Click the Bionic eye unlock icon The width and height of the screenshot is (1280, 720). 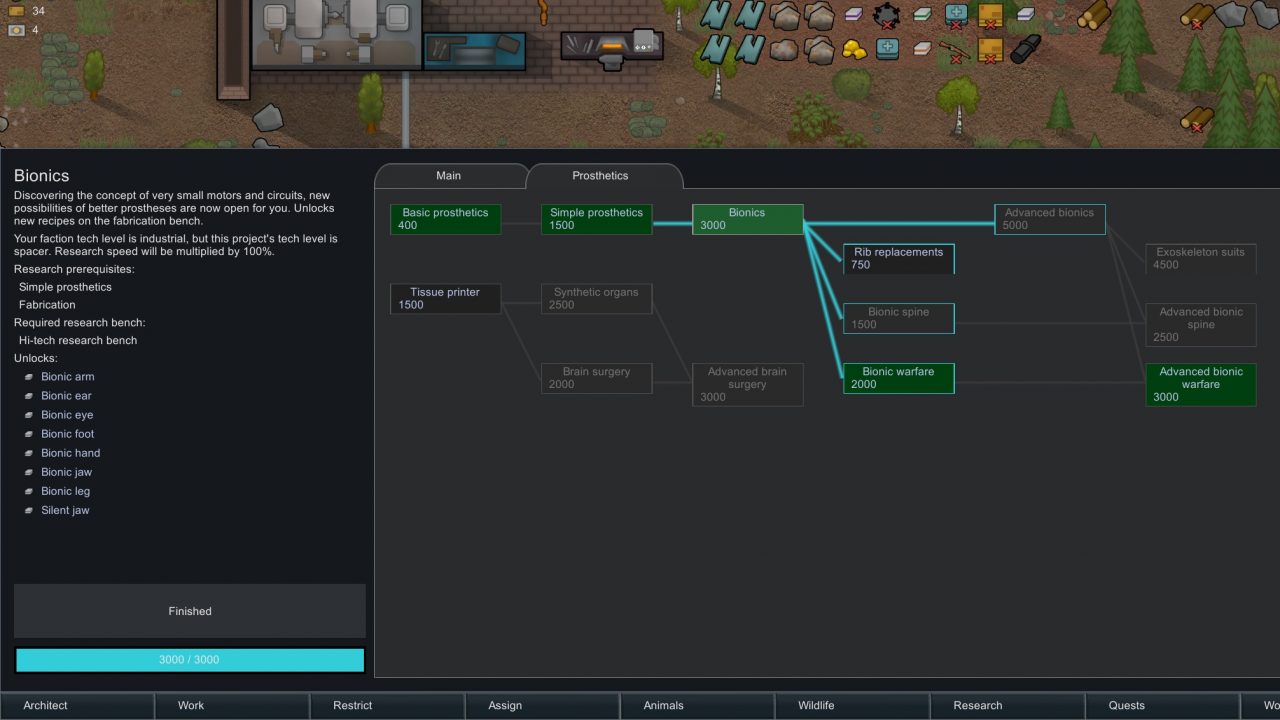click(x=28, y=414)
